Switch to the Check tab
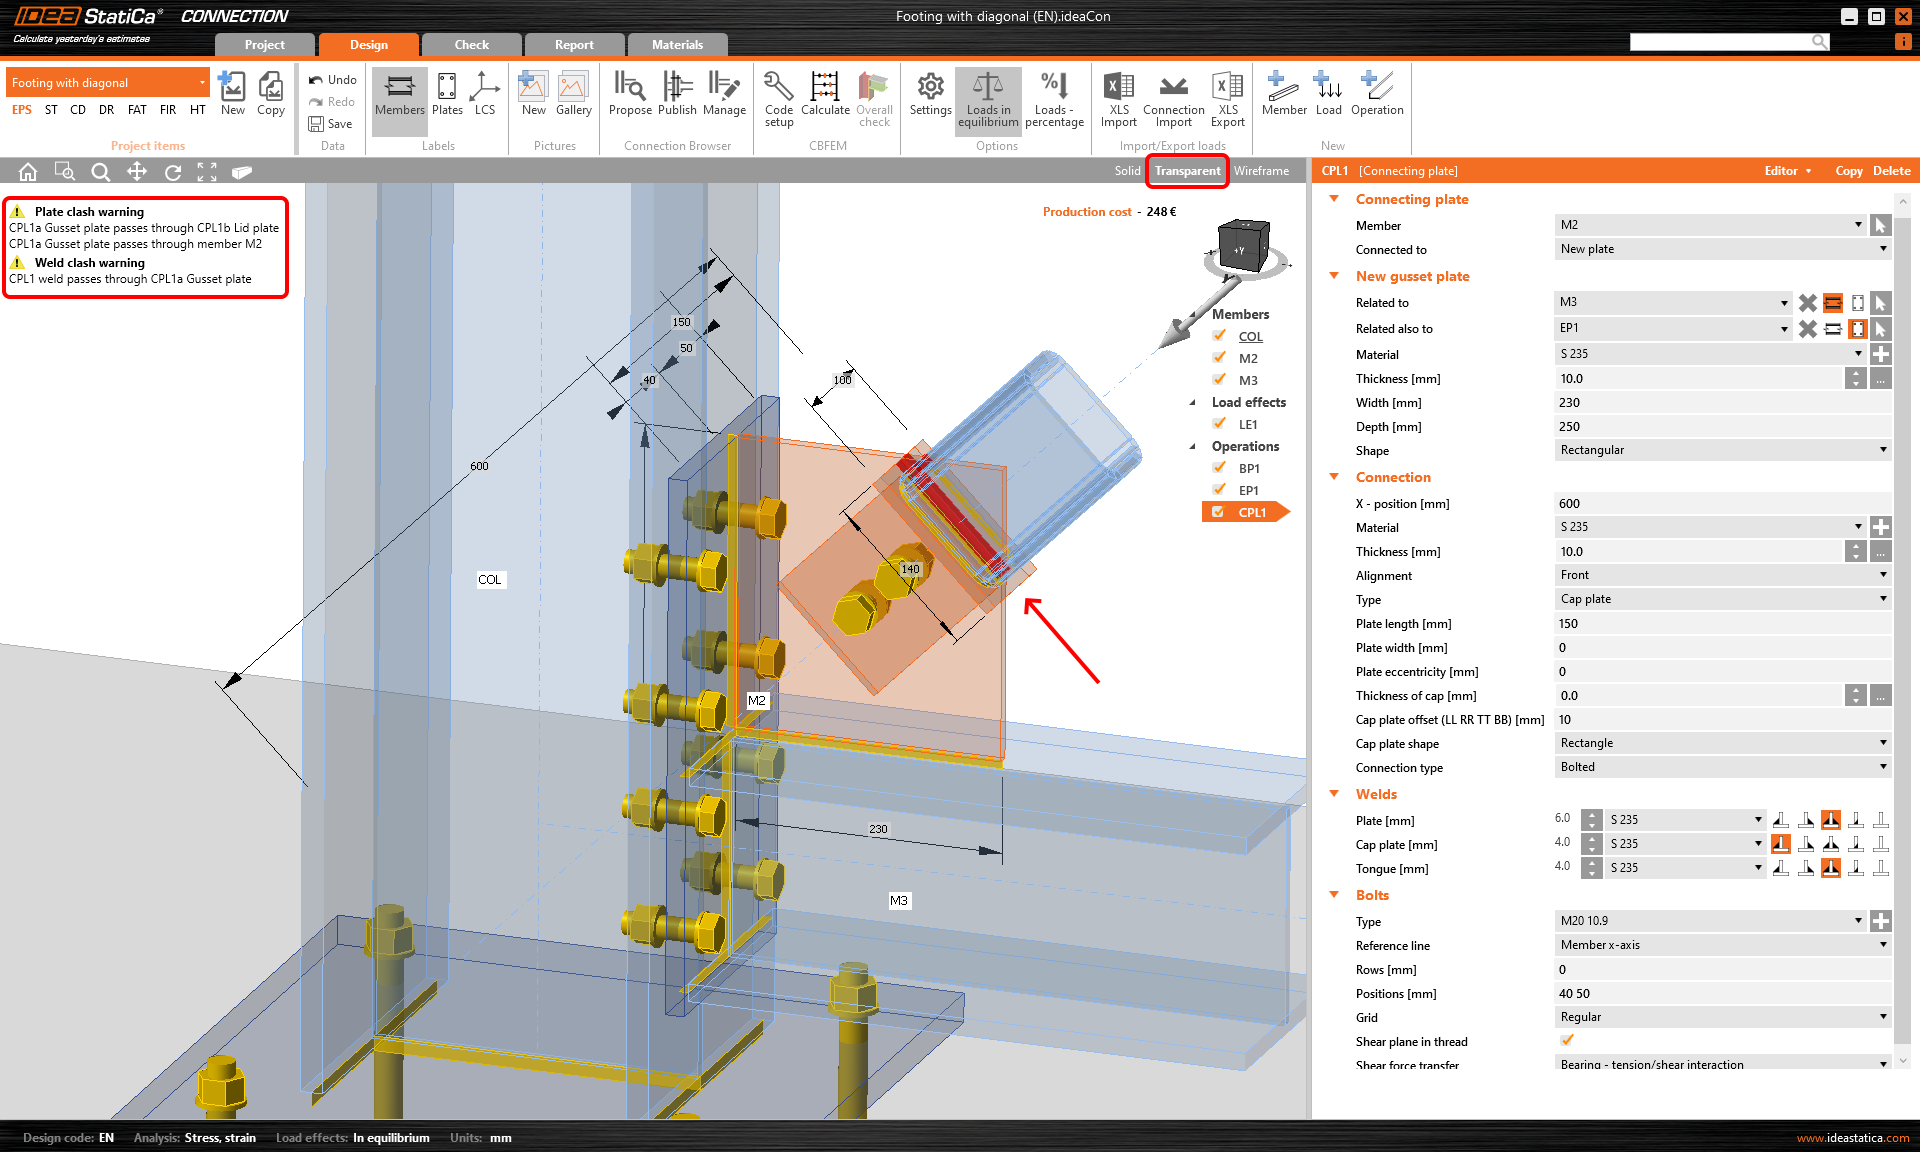Viewport: 1920px width, 1152px height. 470,44
